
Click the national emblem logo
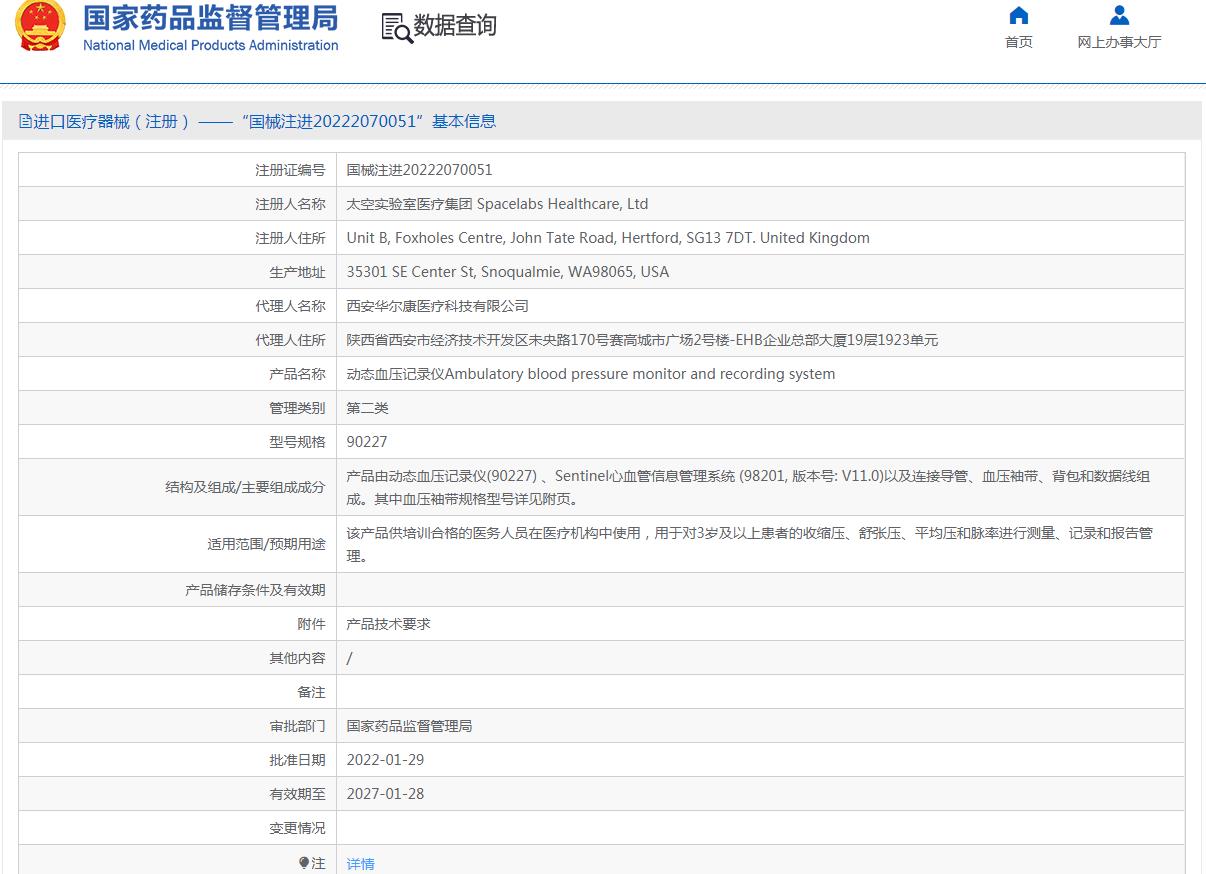coord(40,26)
